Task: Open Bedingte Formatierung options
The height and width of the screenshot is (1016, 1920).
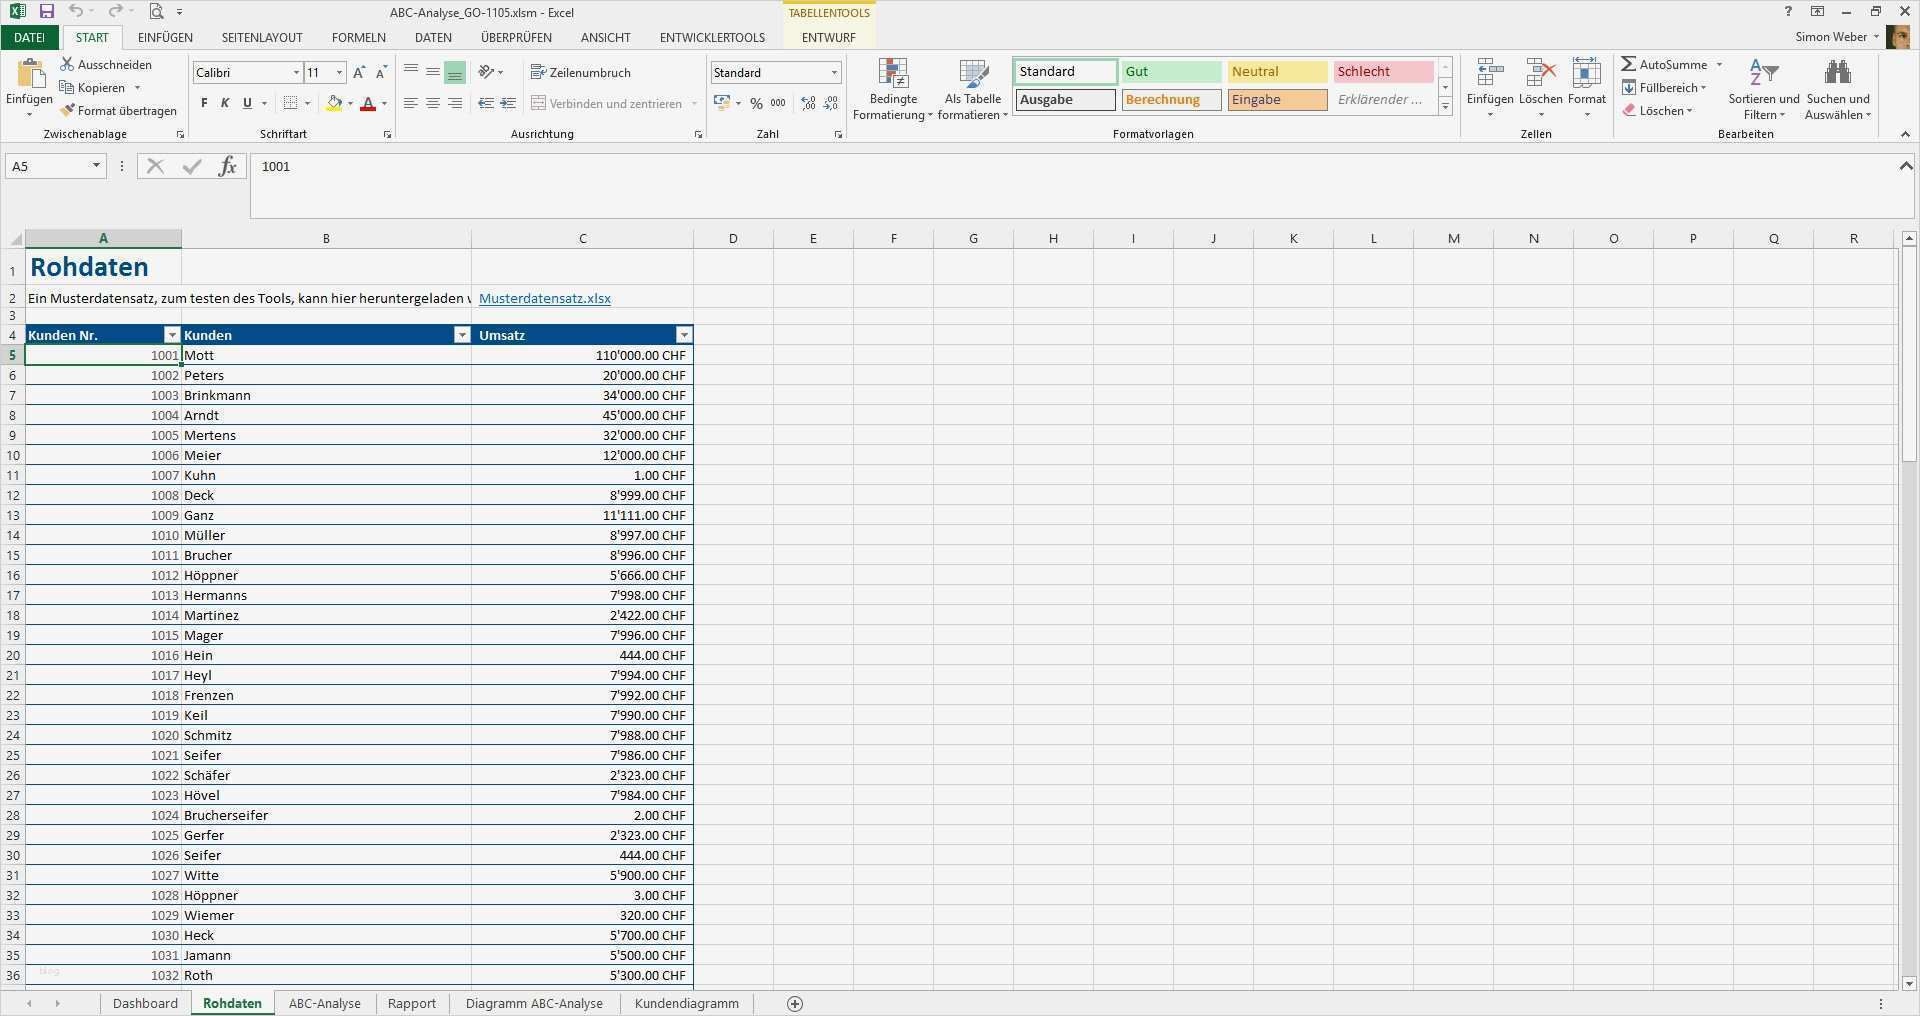Action: coord(893,90)
